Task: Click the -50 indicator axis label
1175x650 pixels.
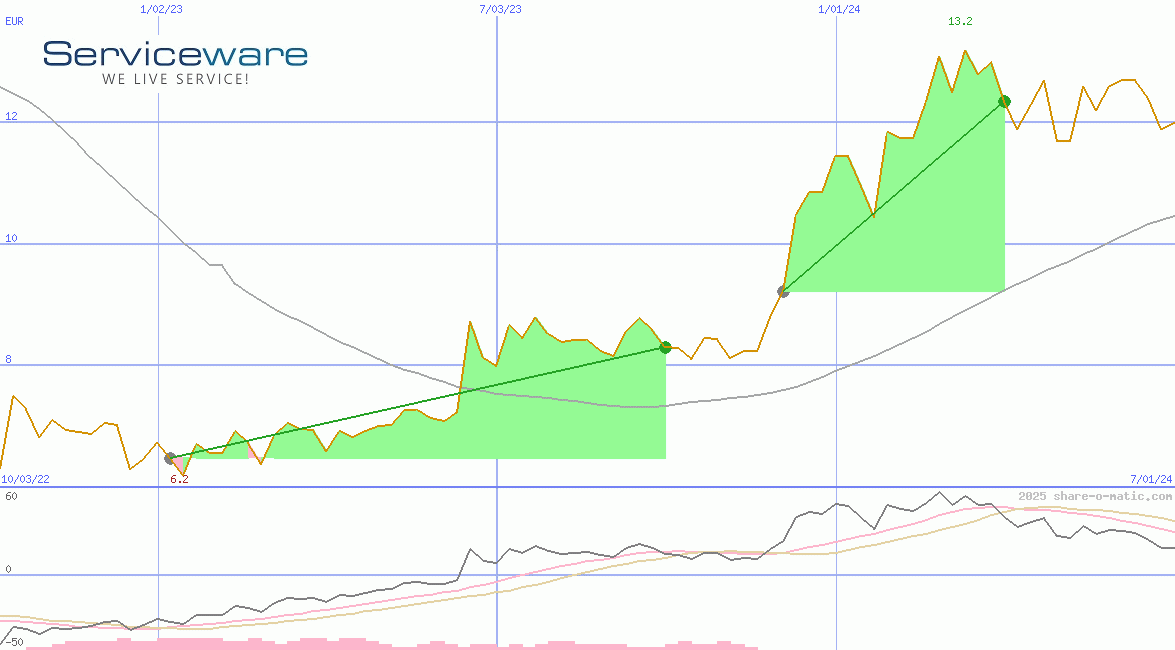Action: [14, 641]
